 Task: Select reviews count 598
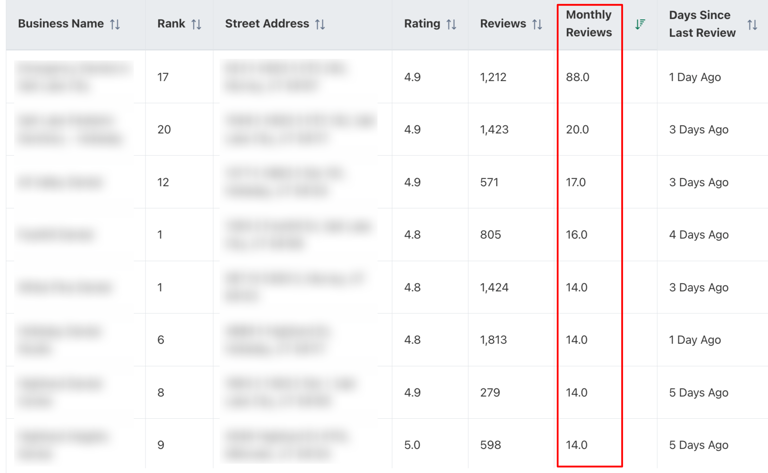(x=490, y=445)
